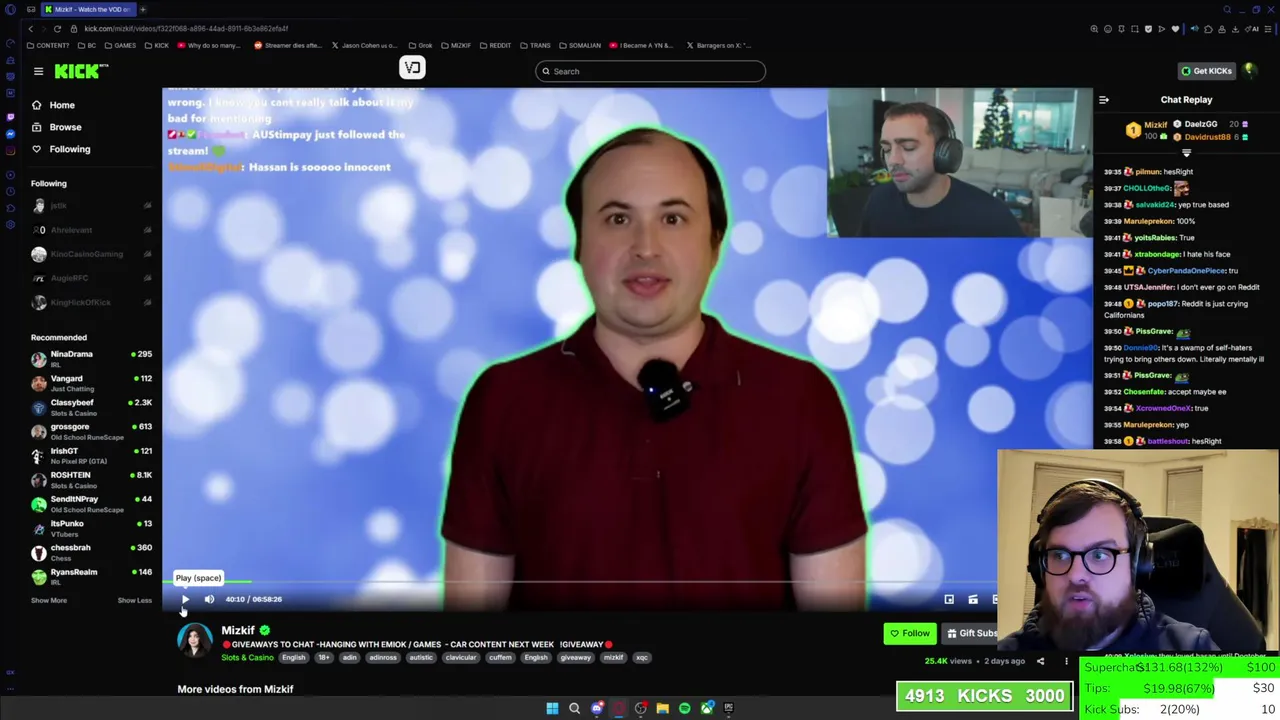Open the chessbrah recommended channel
This screenshot has height=720, width=1280.
pyautogui.click(x=91, y=552)
